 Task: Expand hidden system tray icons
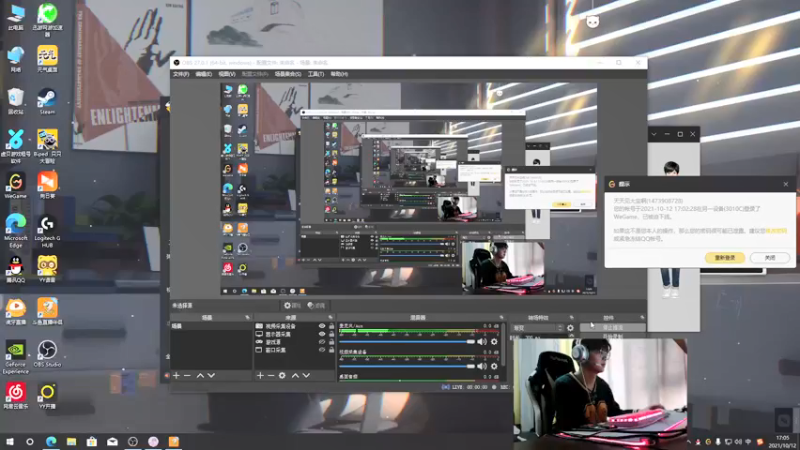[x=689, y=442]
